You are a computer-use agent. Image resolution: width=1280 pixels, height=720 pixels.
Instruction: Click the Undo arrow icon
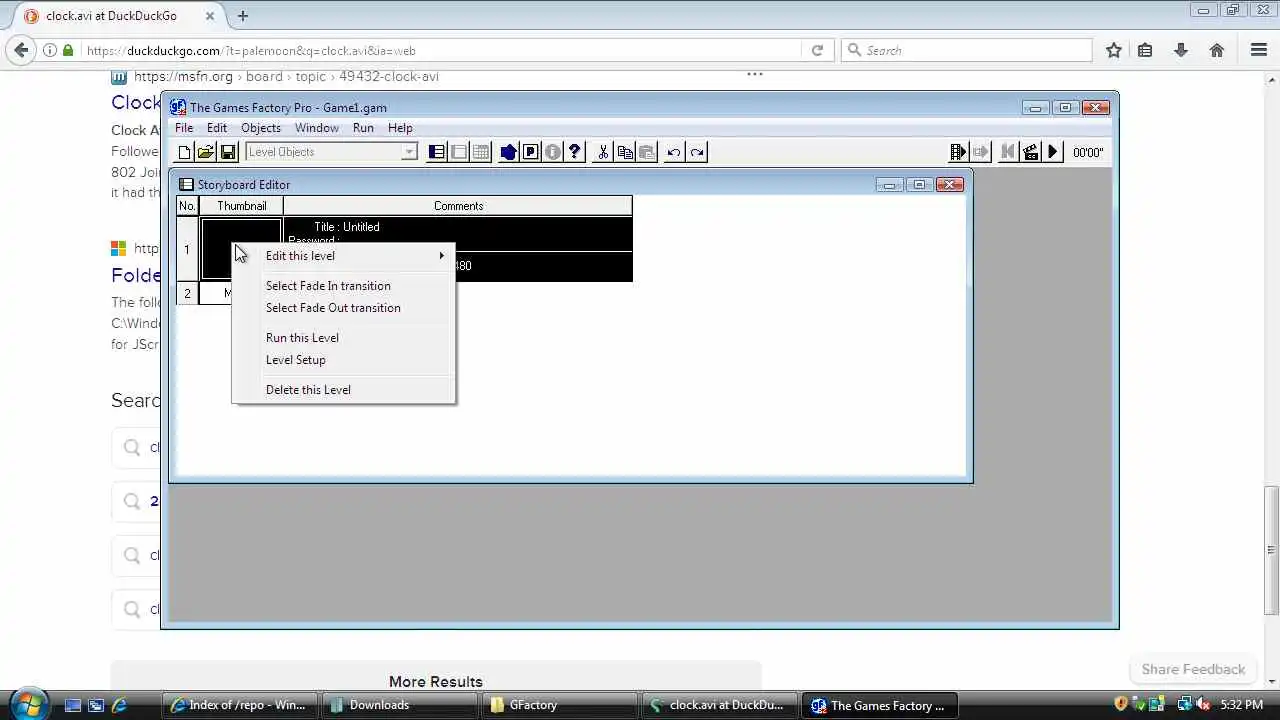point(675,152)
